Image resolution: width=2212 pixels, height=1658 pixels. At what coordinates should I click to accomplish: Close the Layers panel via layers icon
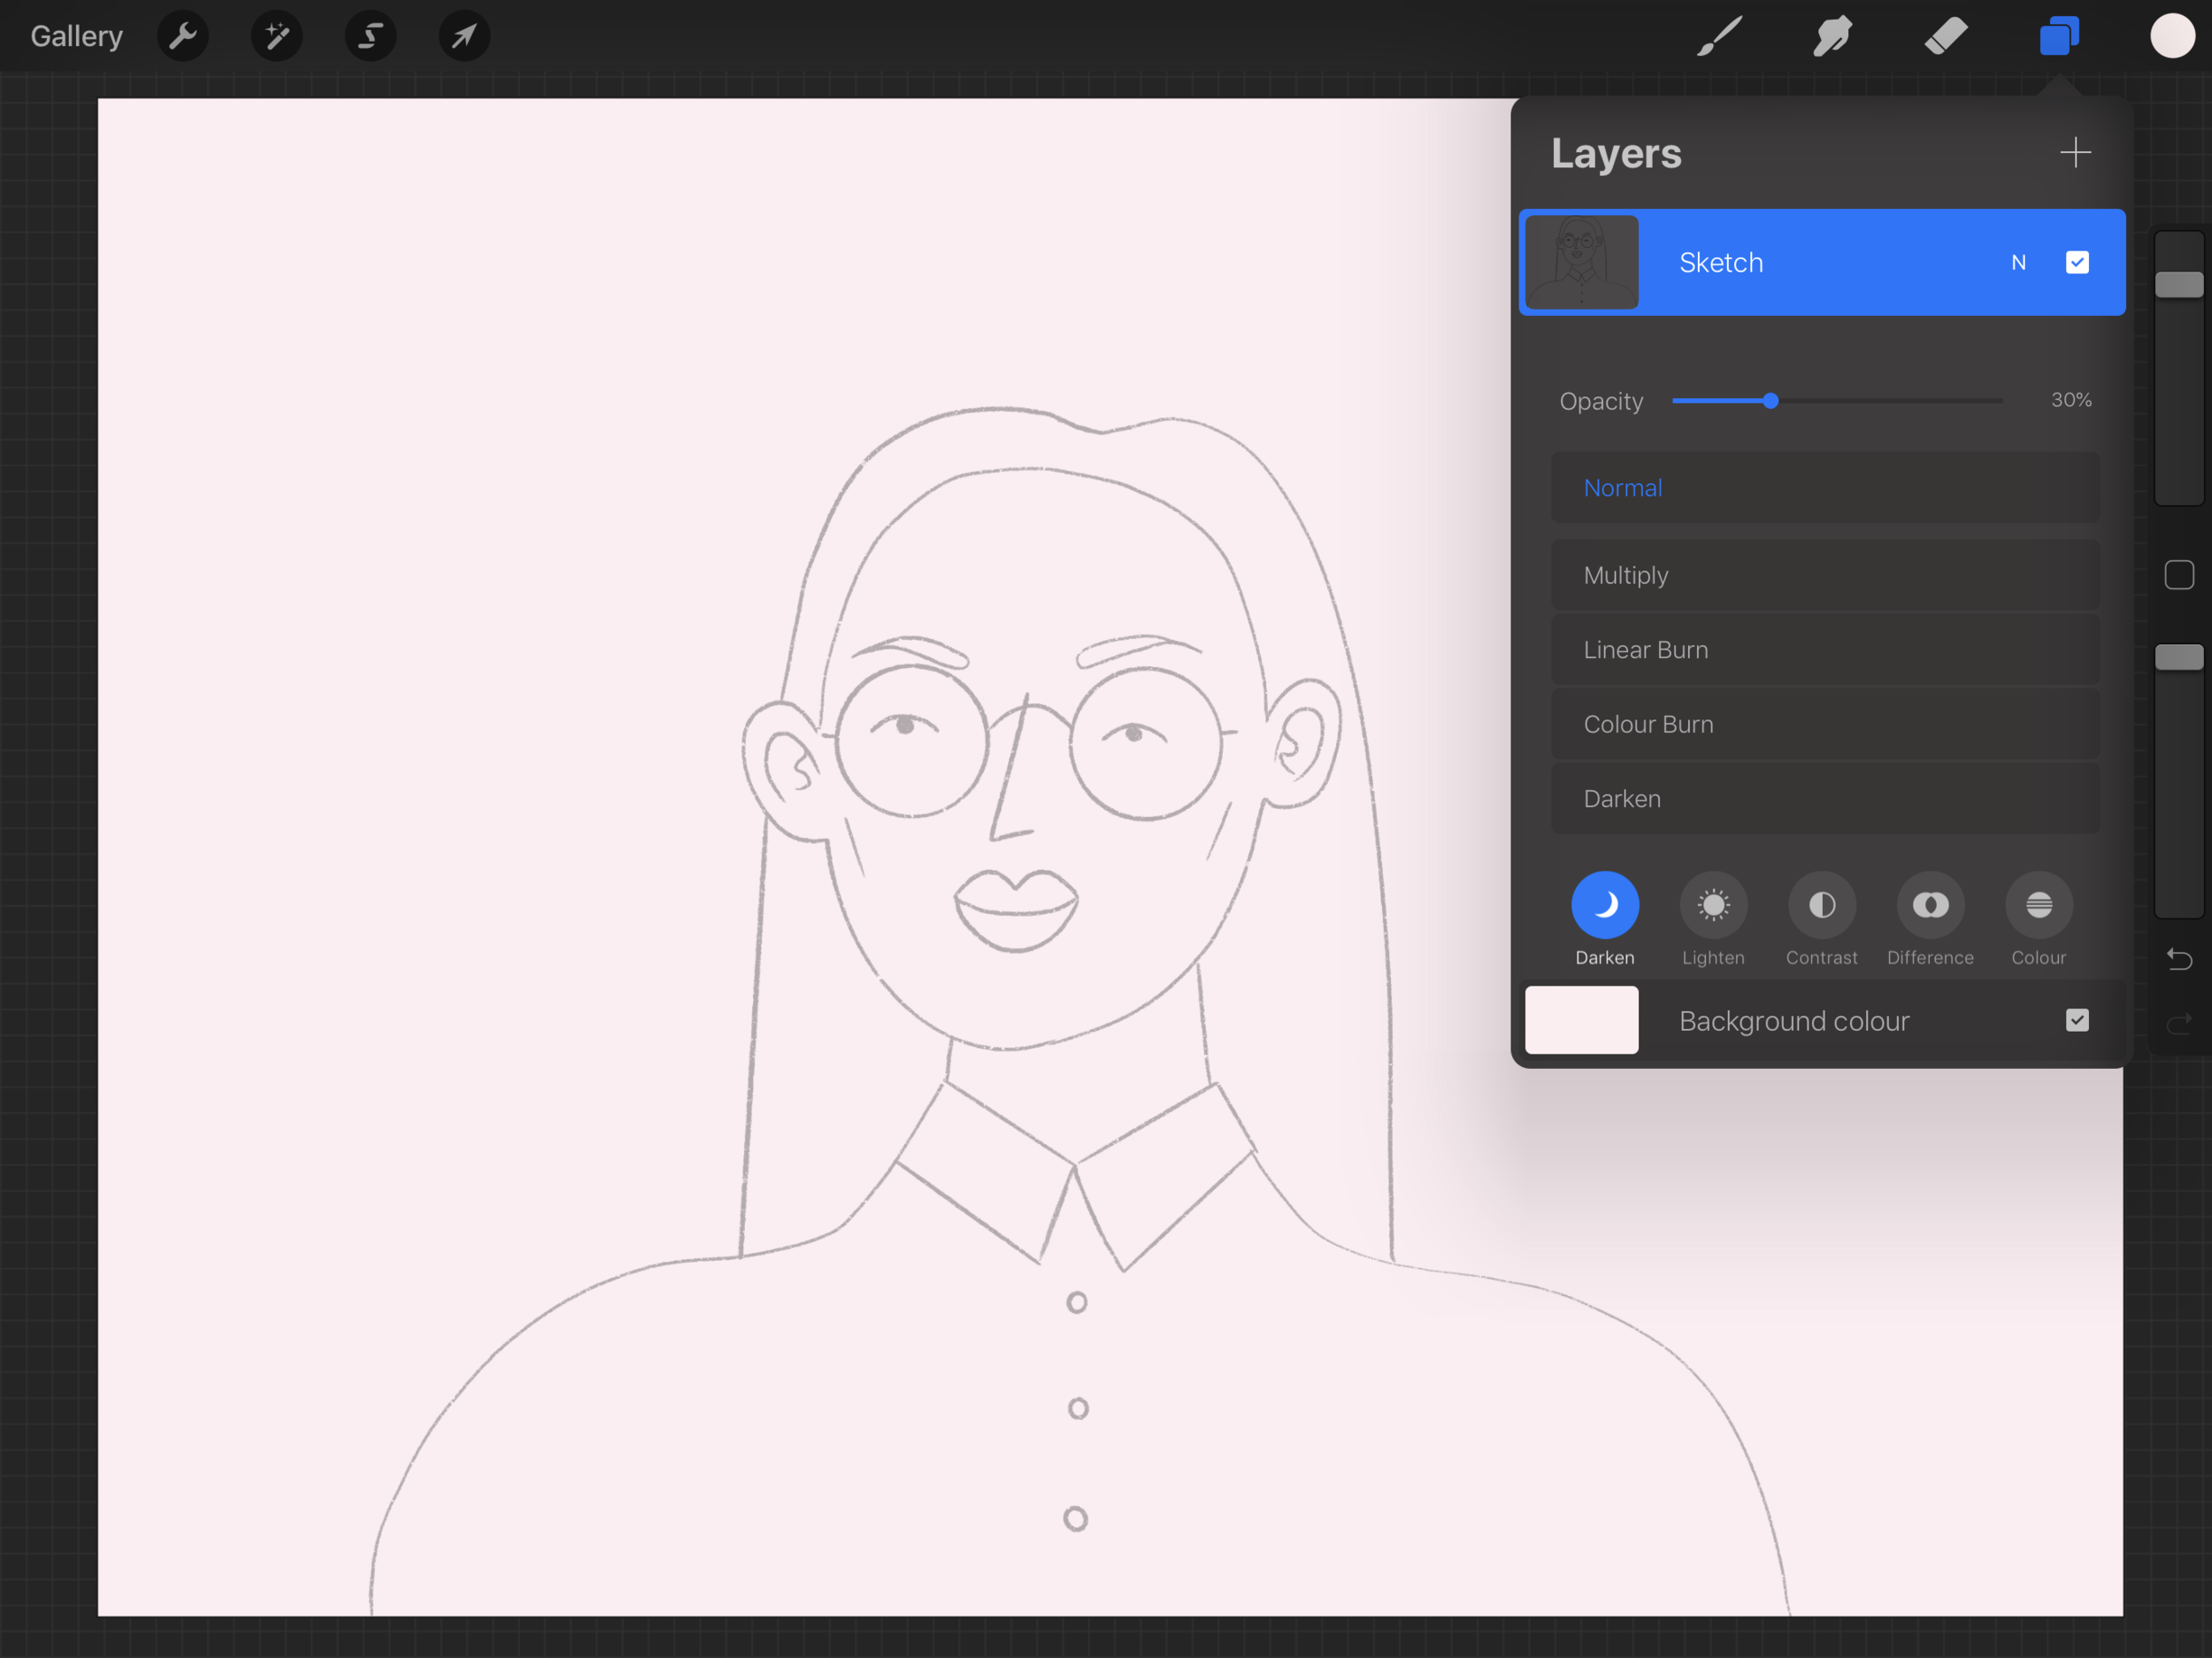[x=2059, y=37]
